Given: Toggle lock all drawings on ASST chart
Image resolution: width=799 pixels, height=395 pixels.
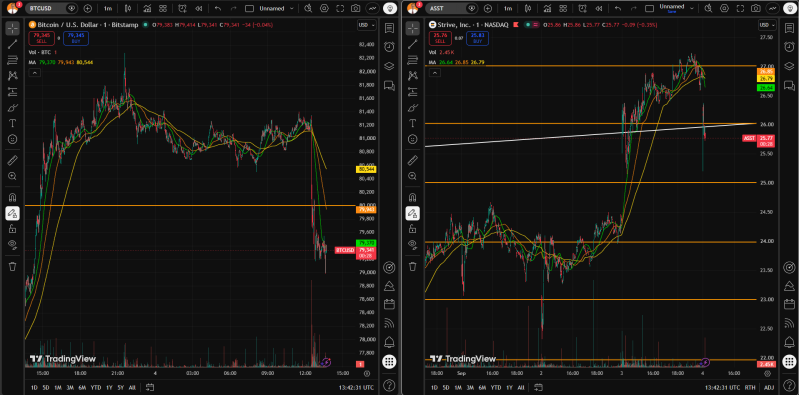Looking at the screenshot, I should (413, 229).
